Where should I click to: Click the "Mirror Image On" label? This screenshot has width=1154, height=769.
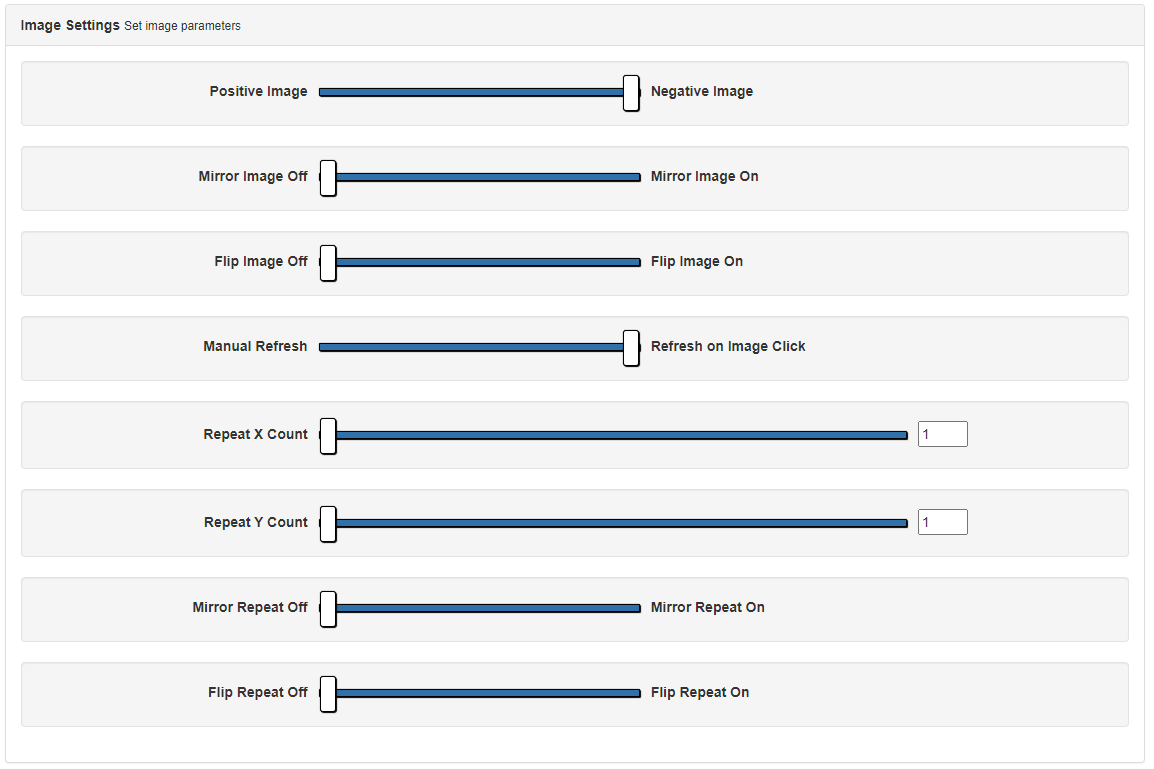tap(704, 176)
